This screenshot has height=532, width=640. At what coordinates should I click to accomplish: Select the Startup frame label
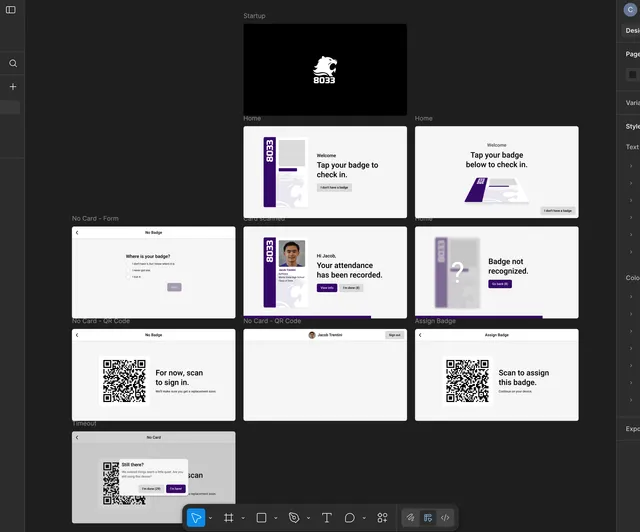click(x=254, y=16)
